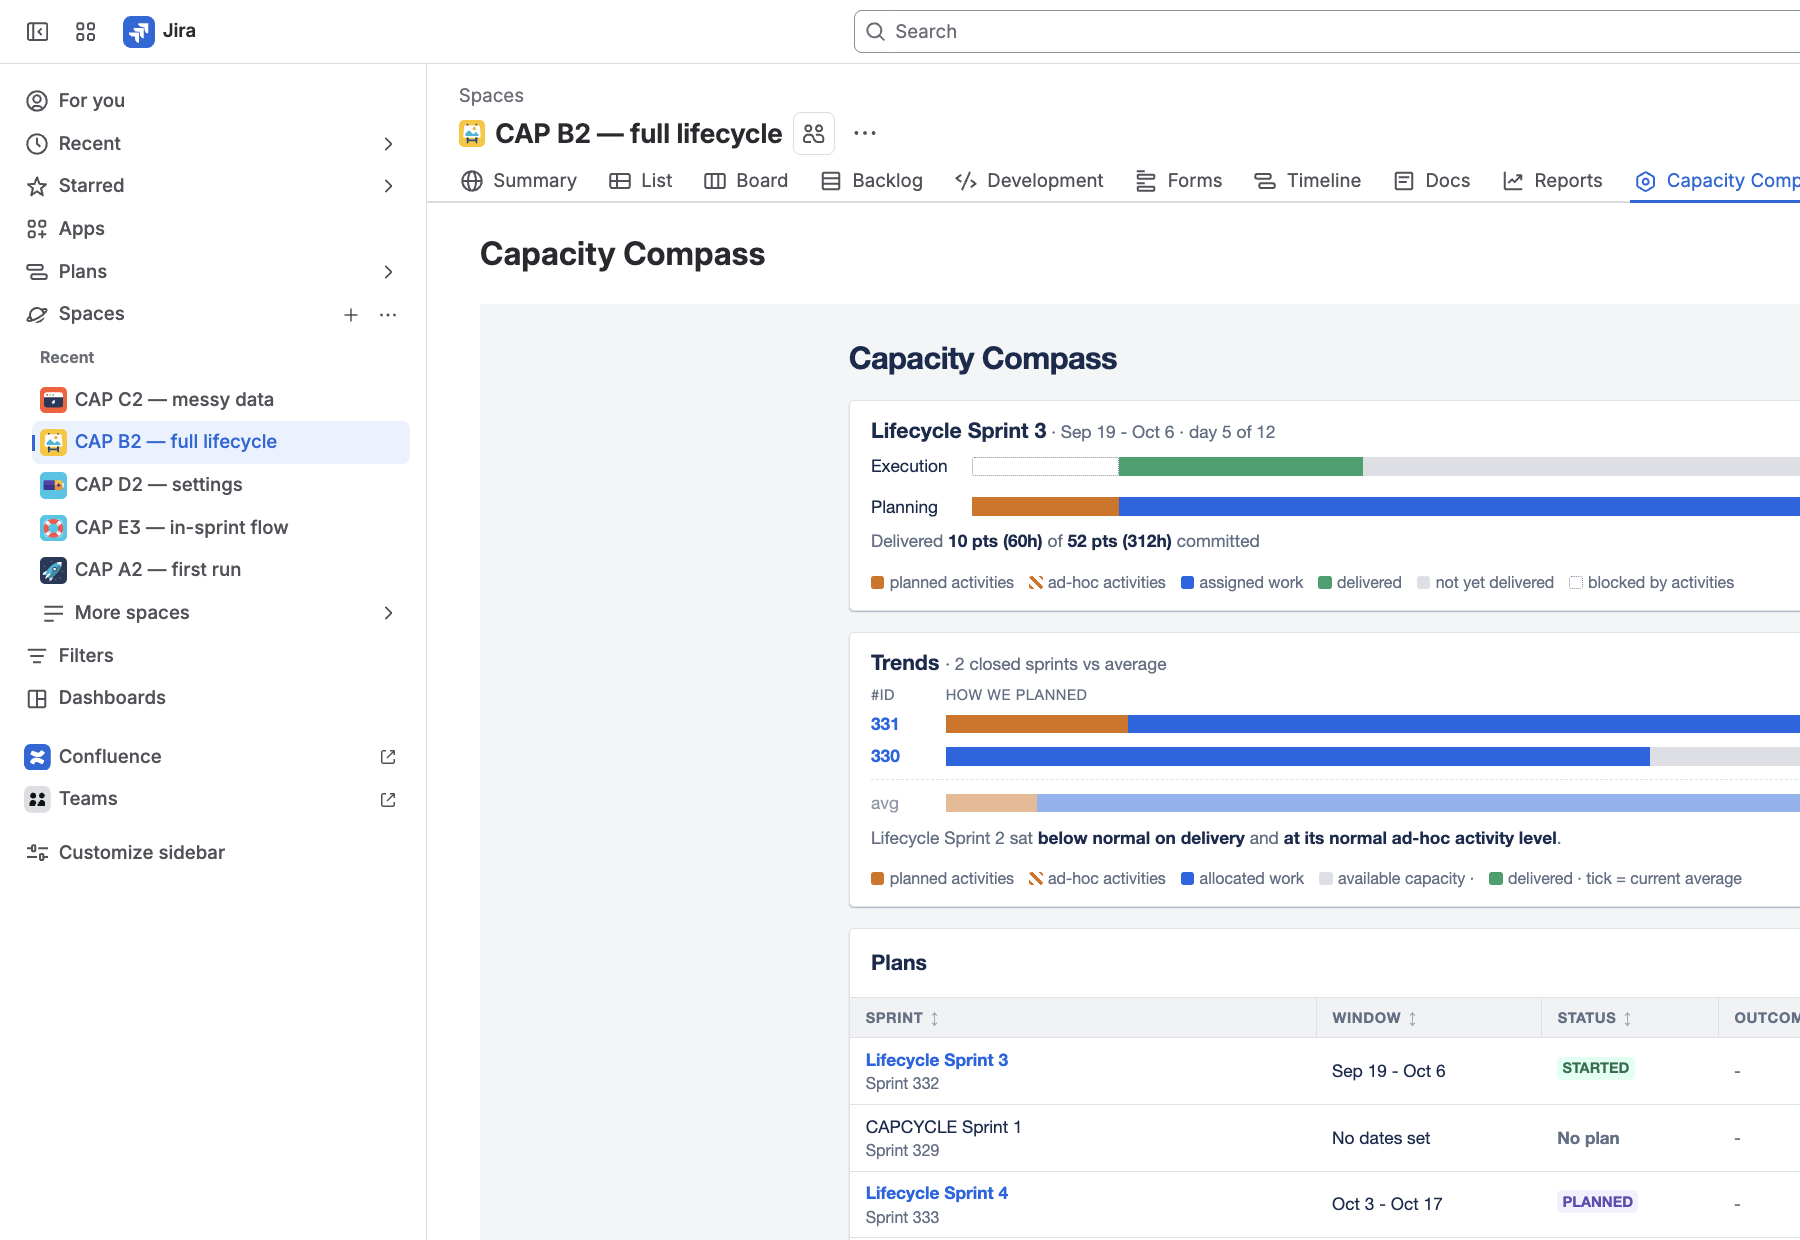1800x1240 pixels.
Task: Click the green delivered segment of Execution bar
Action: [1241, 467]
